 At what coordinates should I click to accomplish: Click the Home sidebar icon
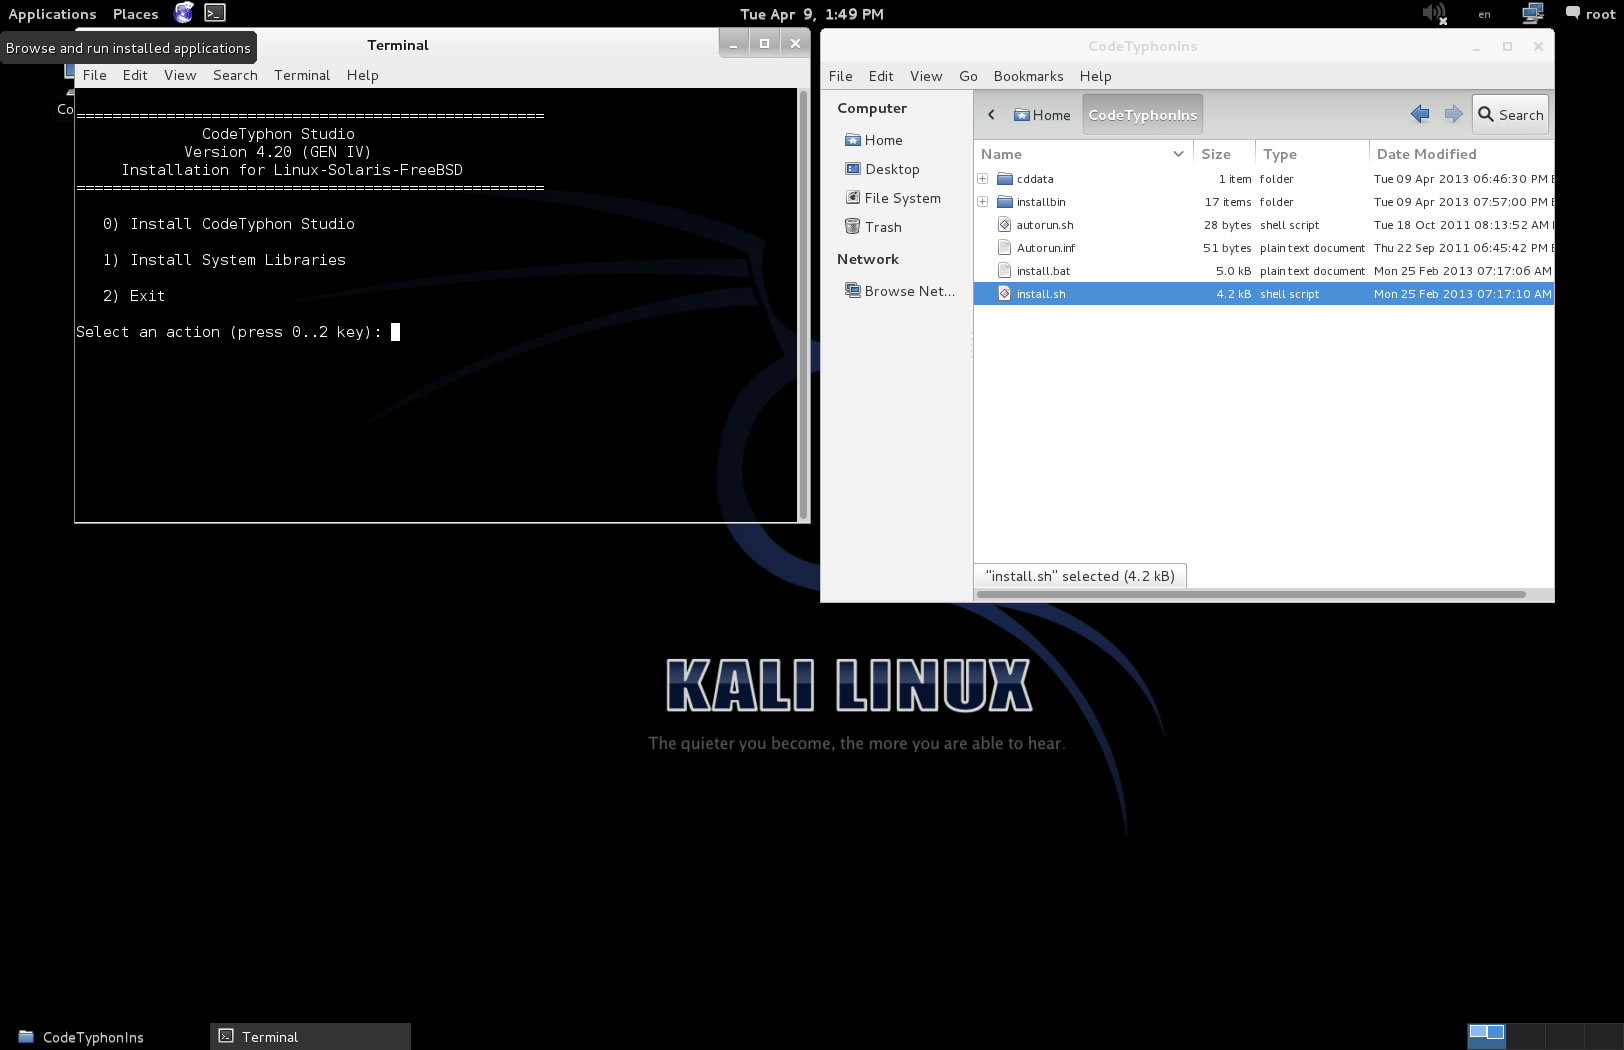pyautogui.click(x=852, y=140)
